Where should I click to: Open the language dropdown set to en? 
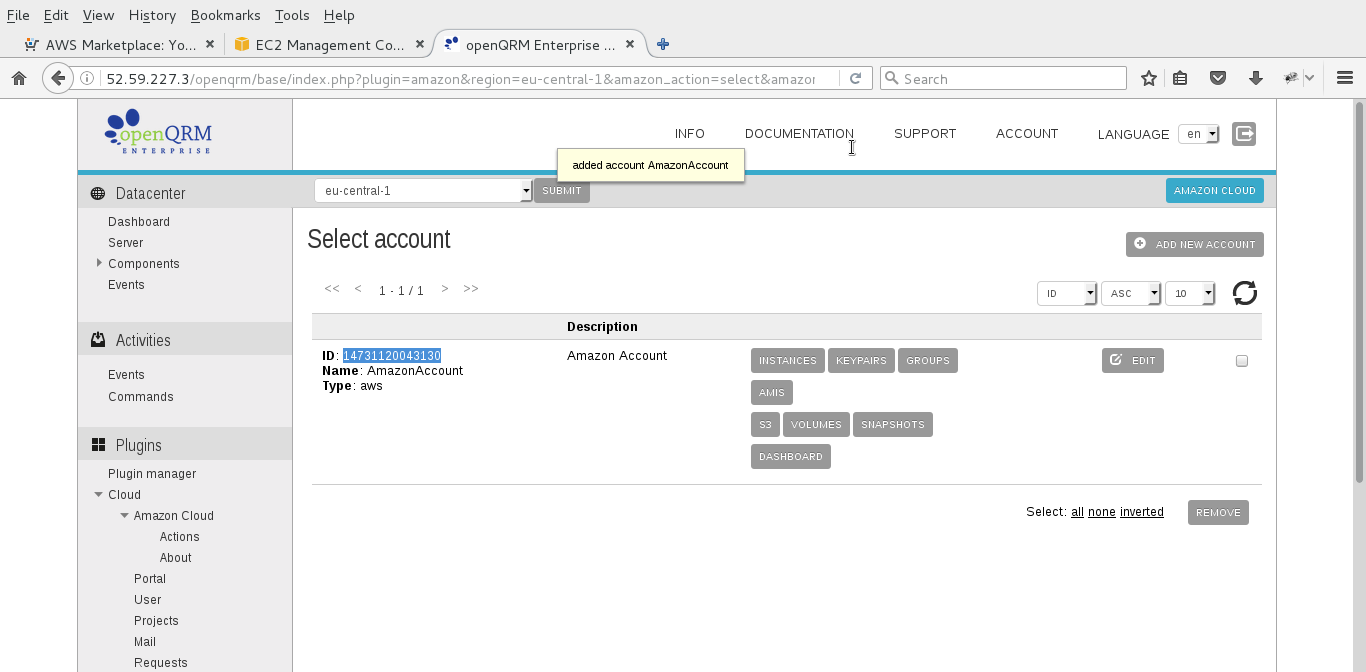coord(1199,134)
